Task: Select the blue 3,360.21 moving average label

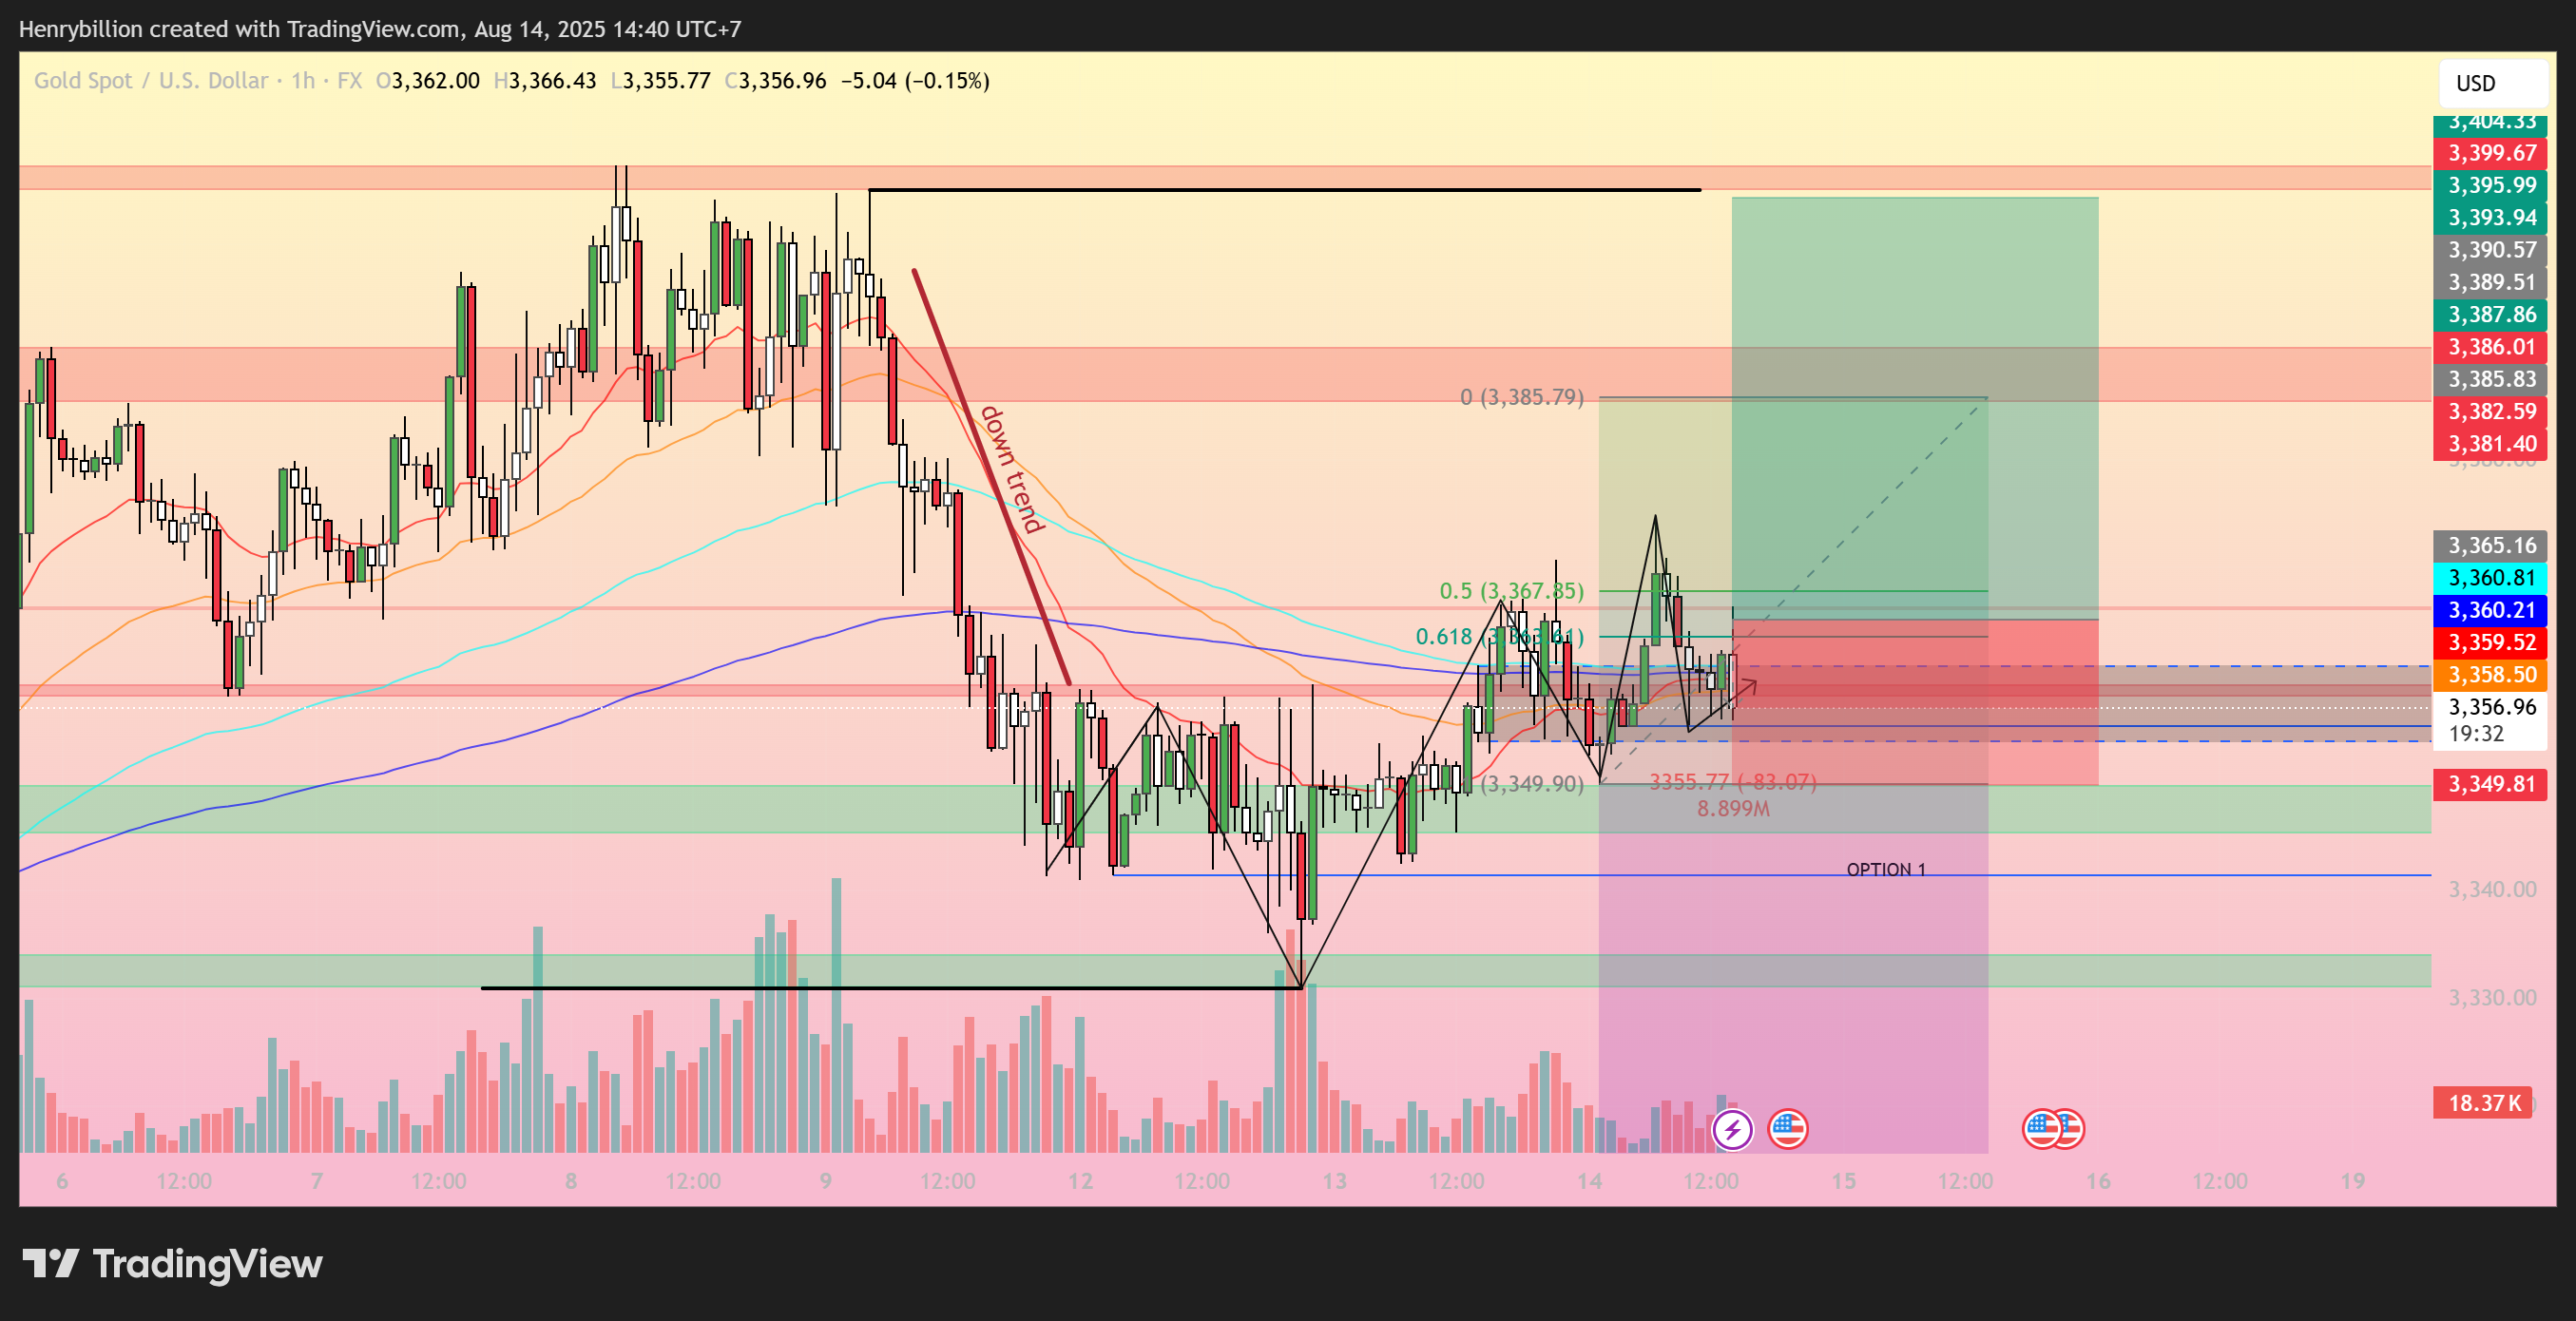Action: point(2490,610)
